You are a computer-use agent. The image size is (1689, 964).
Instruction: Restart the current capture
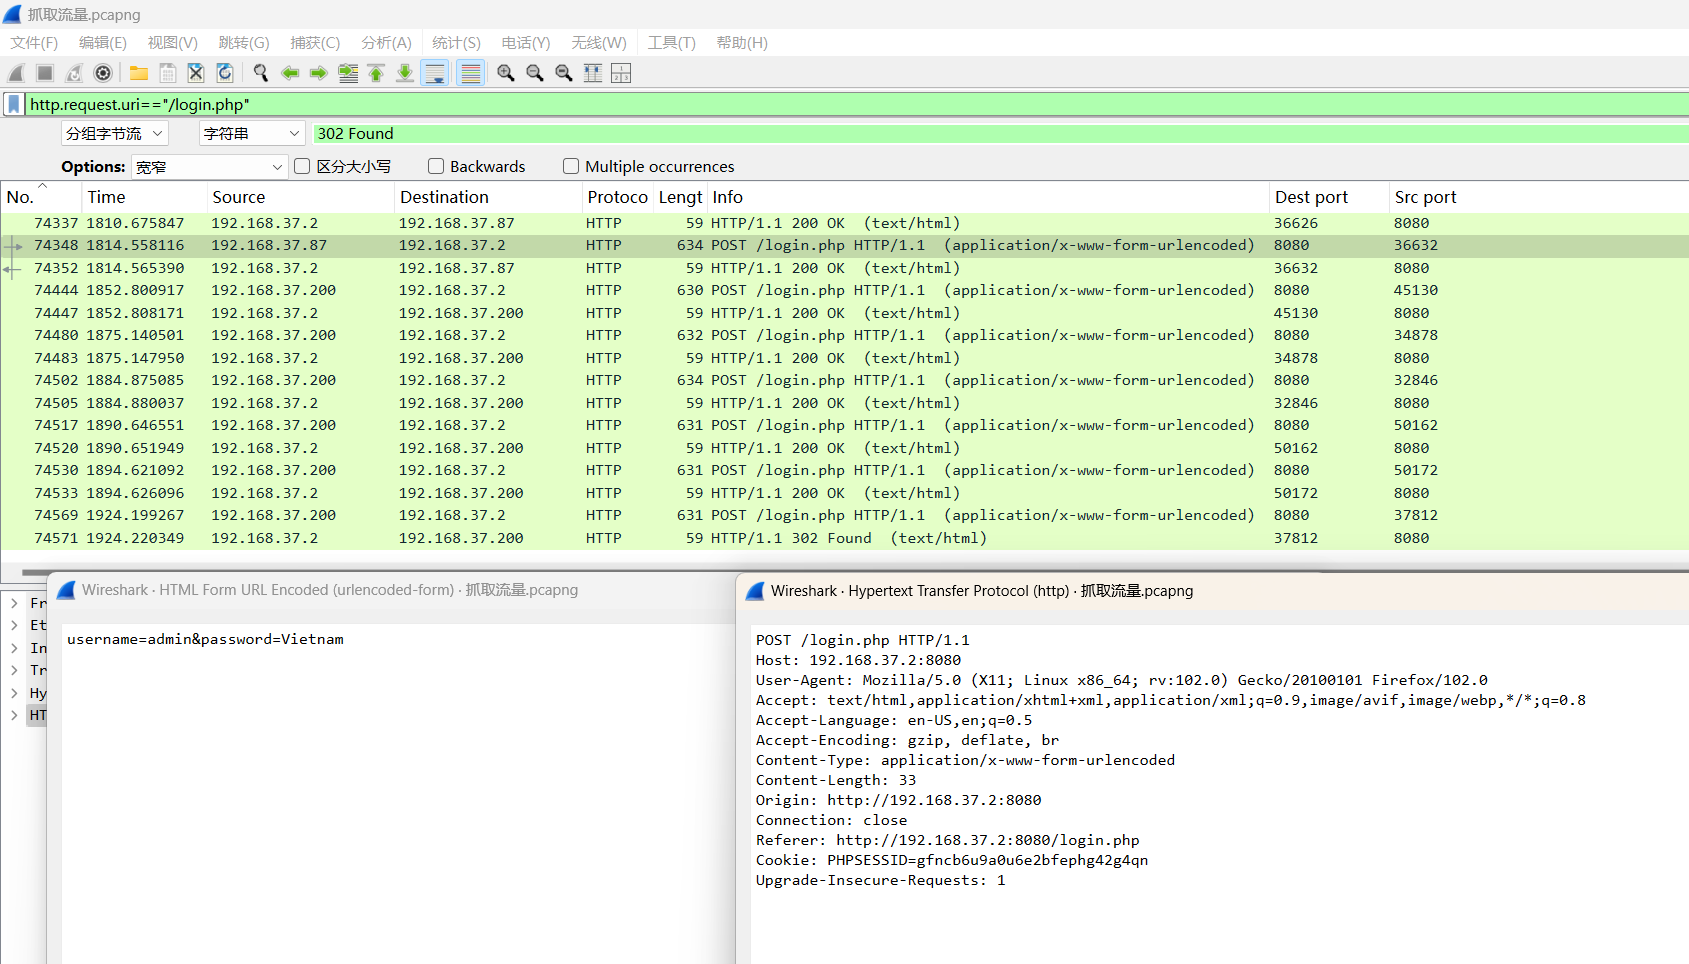click(74, 73)
